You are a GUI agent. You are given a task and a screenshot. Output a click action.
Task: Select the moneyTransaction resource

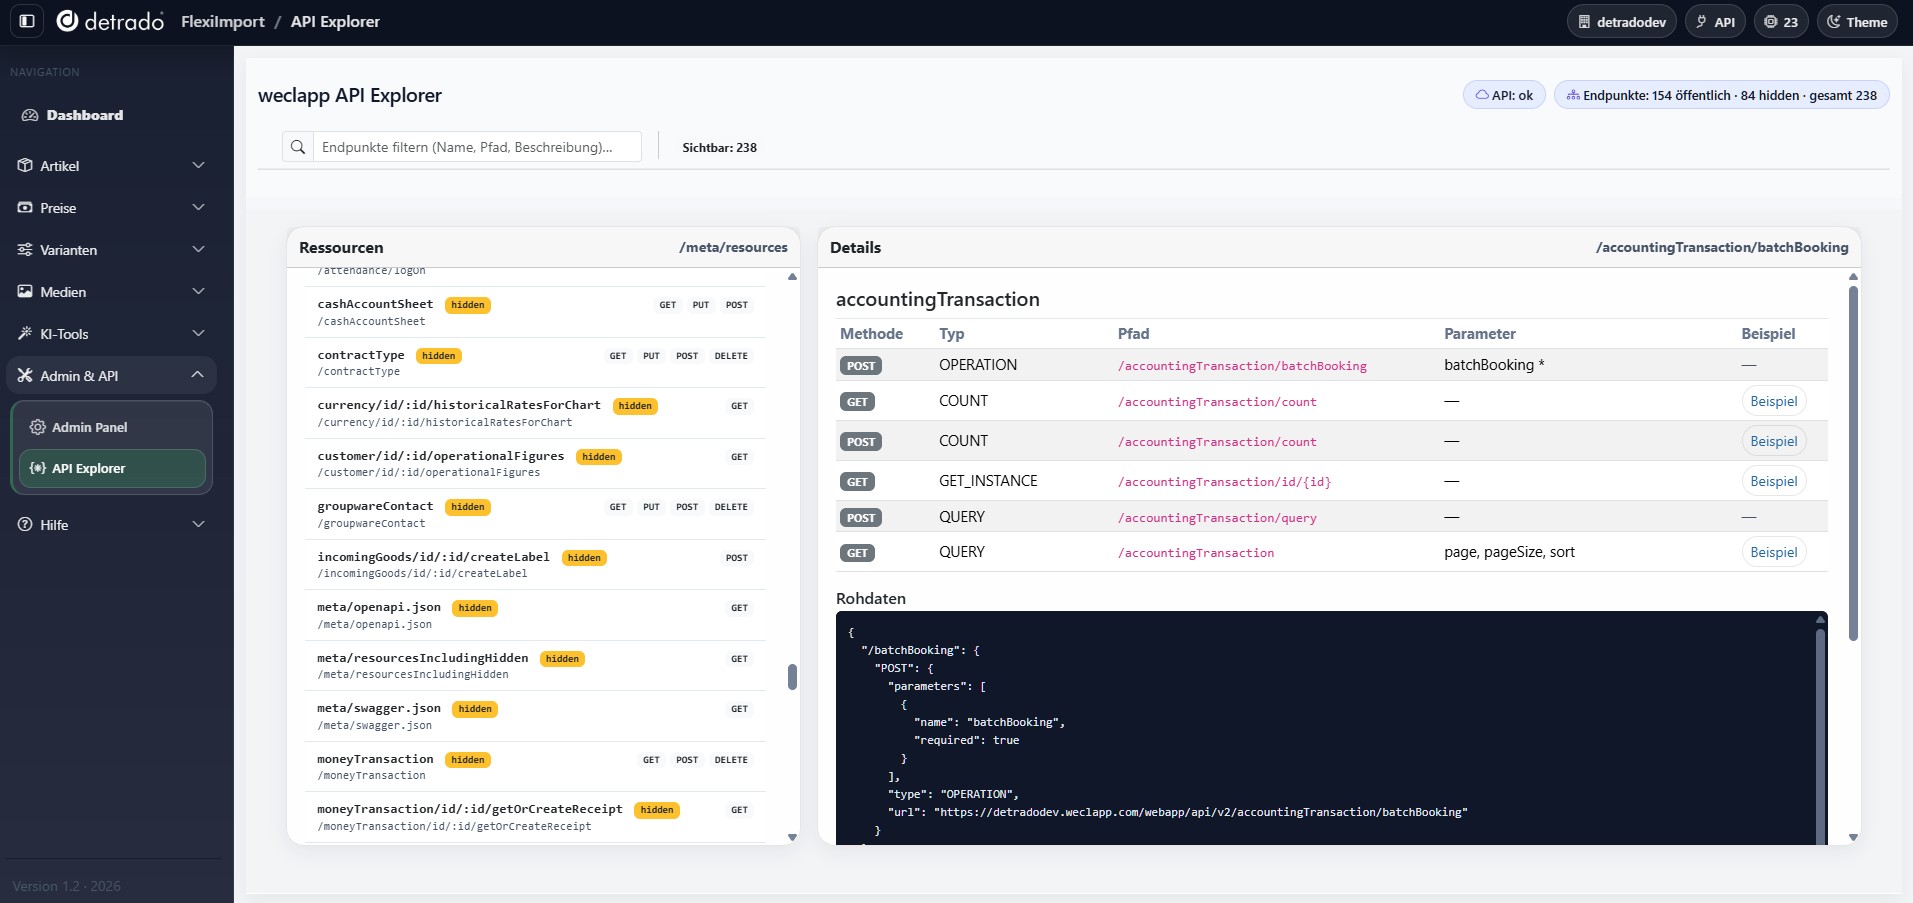tap(535, 767)
